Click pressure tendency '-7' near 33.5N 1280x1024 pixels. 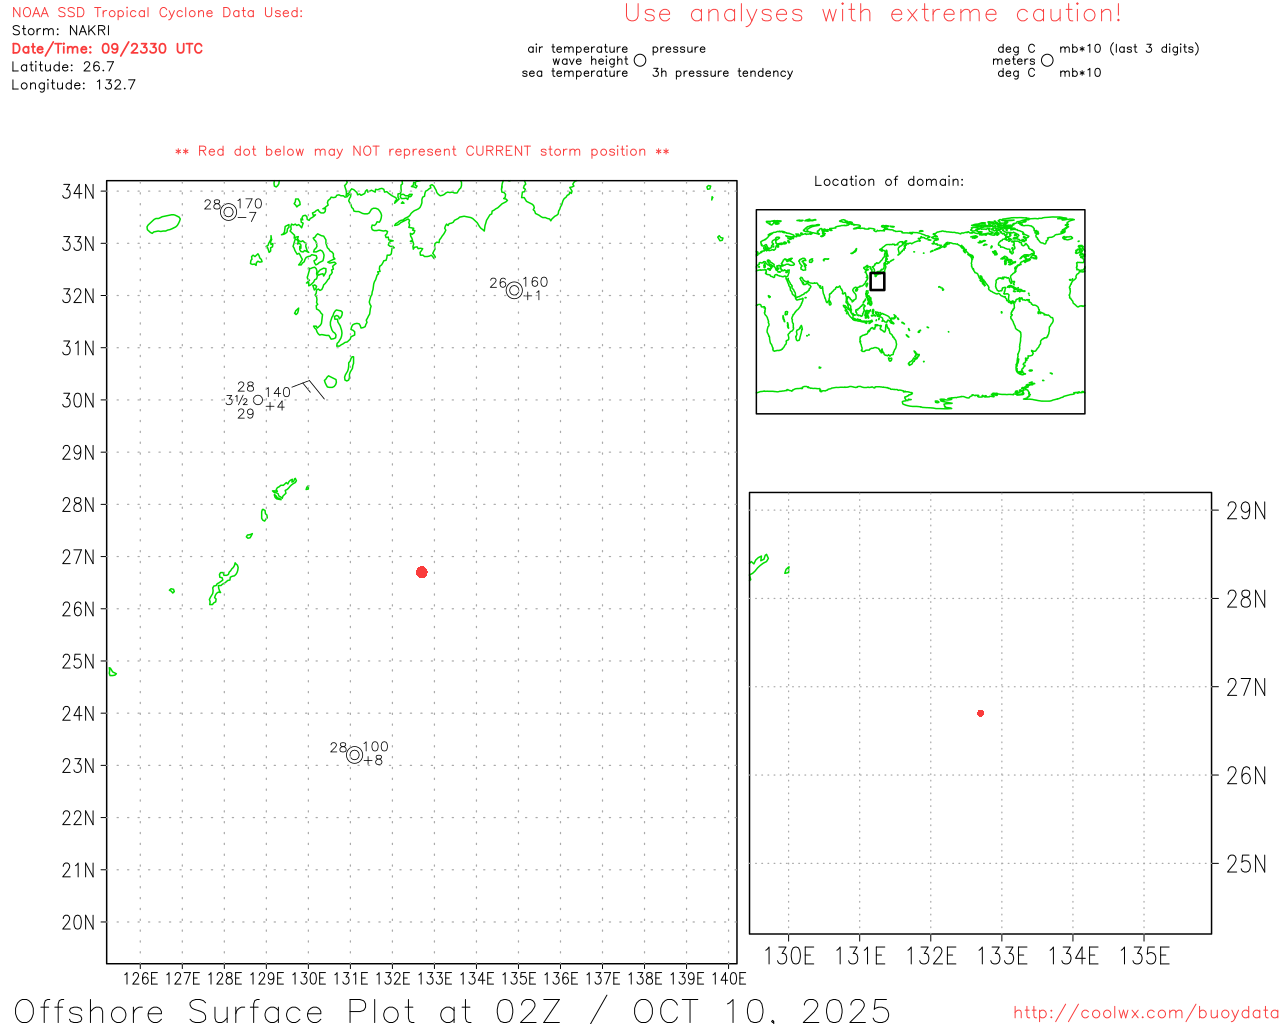coord(247,217)
